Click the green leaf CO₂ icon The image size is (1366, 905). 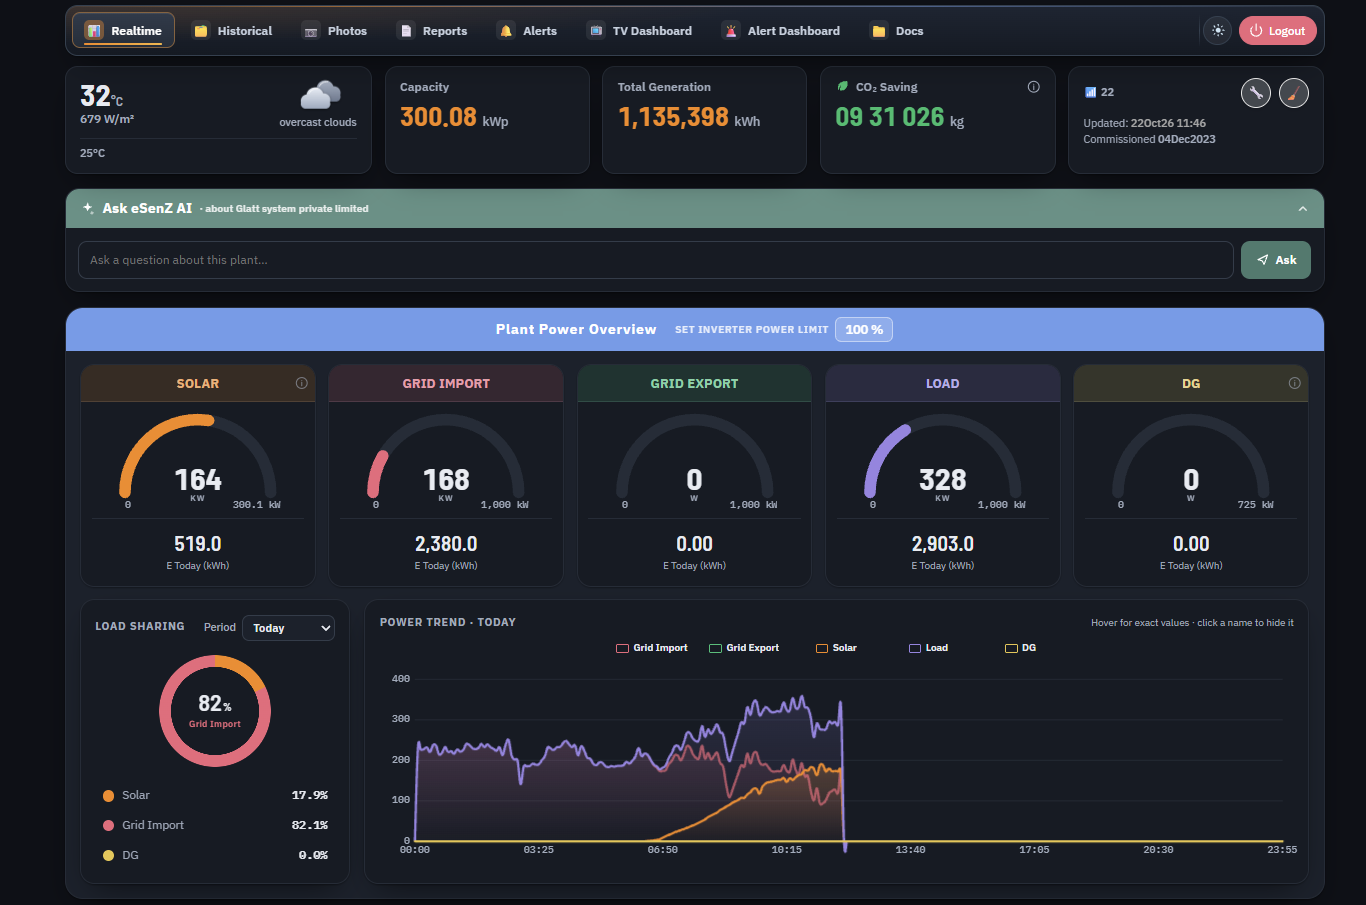842,87
